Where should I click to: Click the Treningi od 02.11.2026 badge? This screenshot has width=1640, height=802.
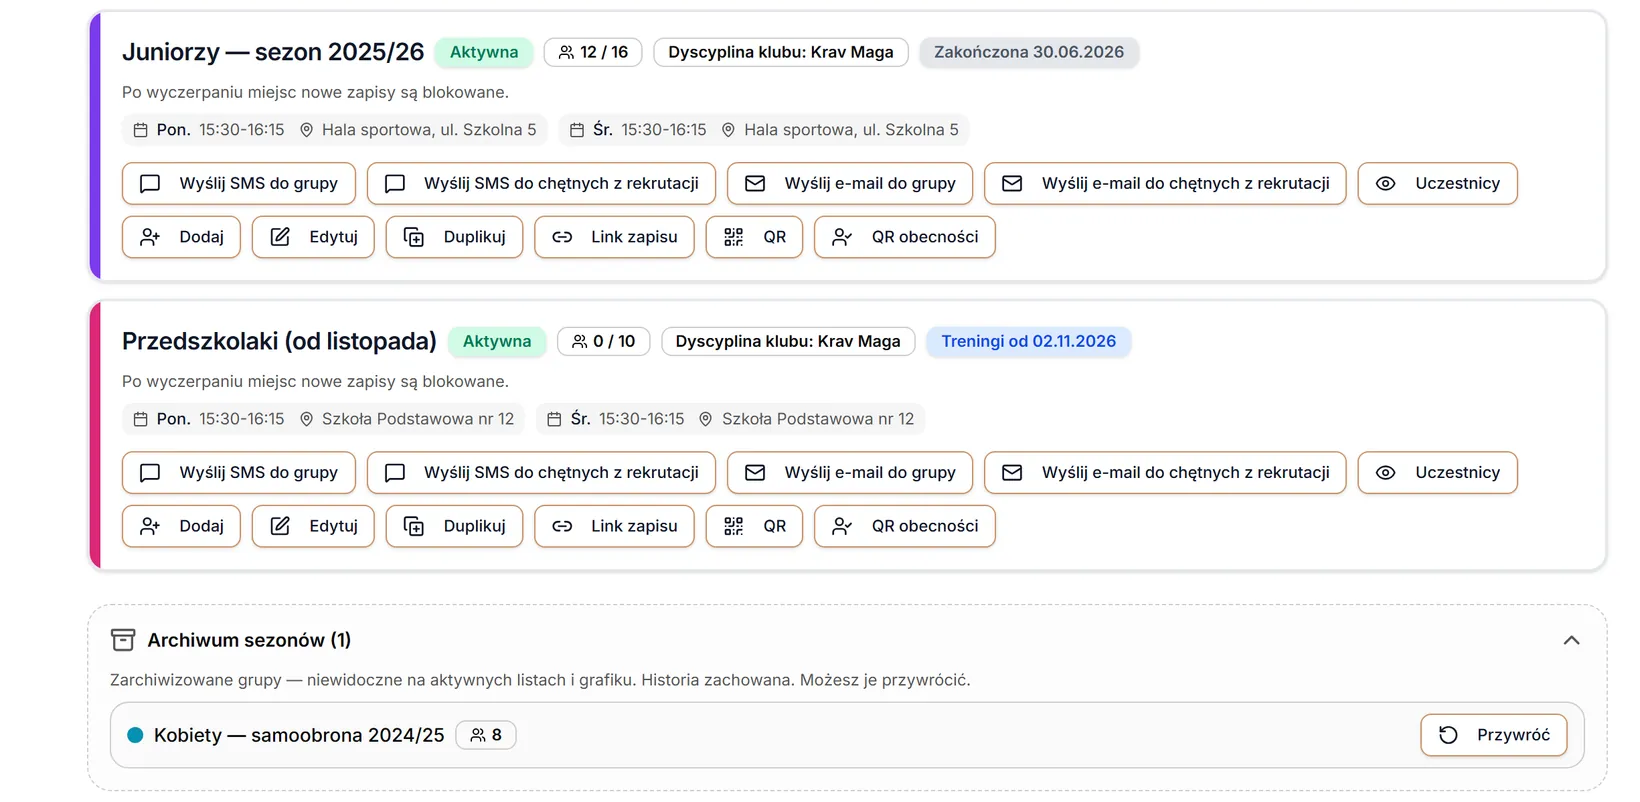coord(1029,341)
